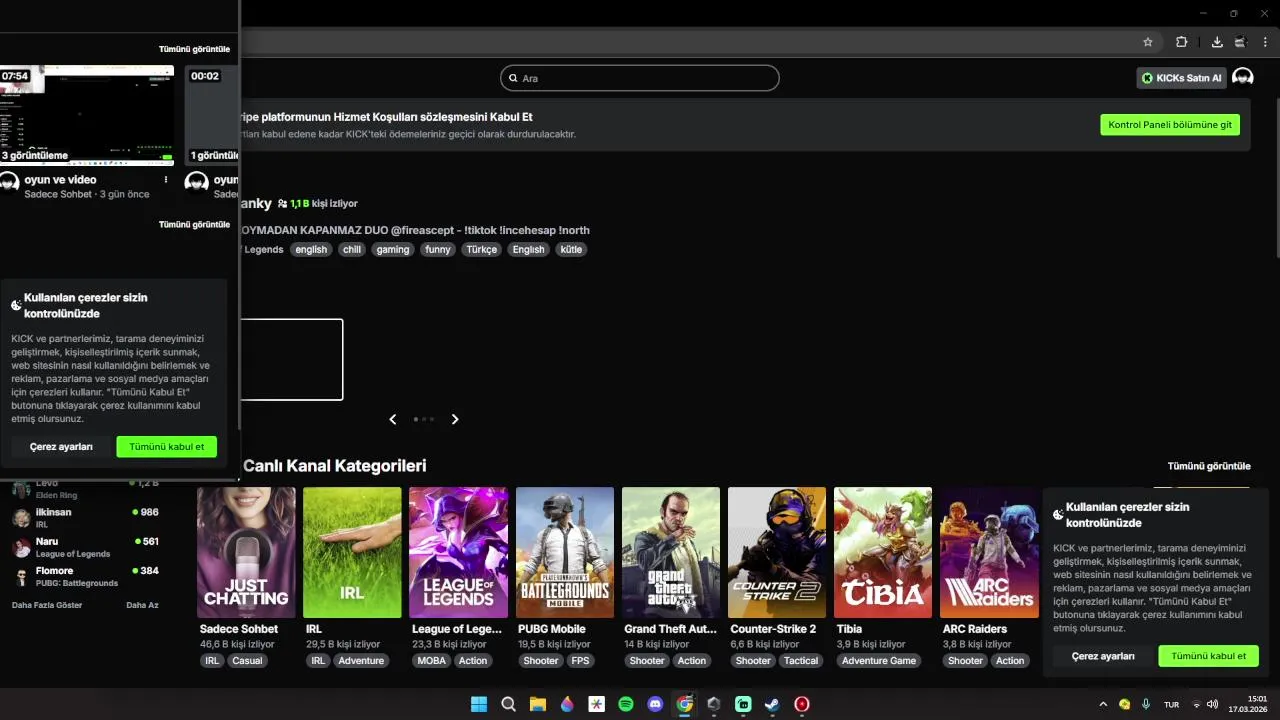Viewport: 1280px width, 720px height.
Task: Select the chill stream tag
Action: point(352,250)
